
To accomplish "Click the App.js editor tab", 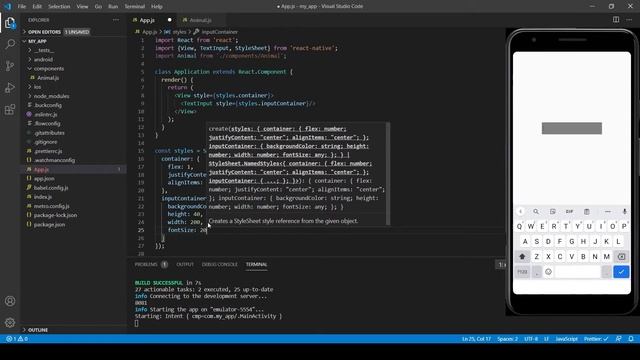I will pyautogui.click(x=147, y=20).
